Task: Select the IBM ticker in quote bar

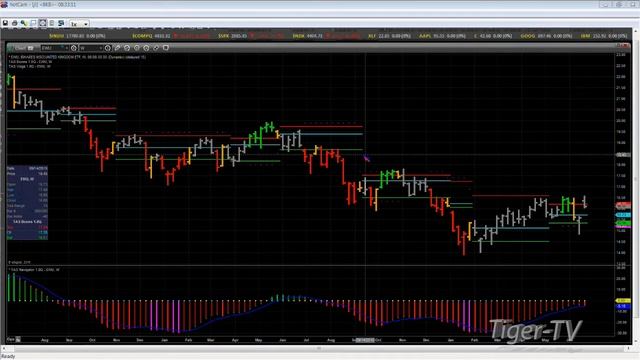Action: (585, 36)
